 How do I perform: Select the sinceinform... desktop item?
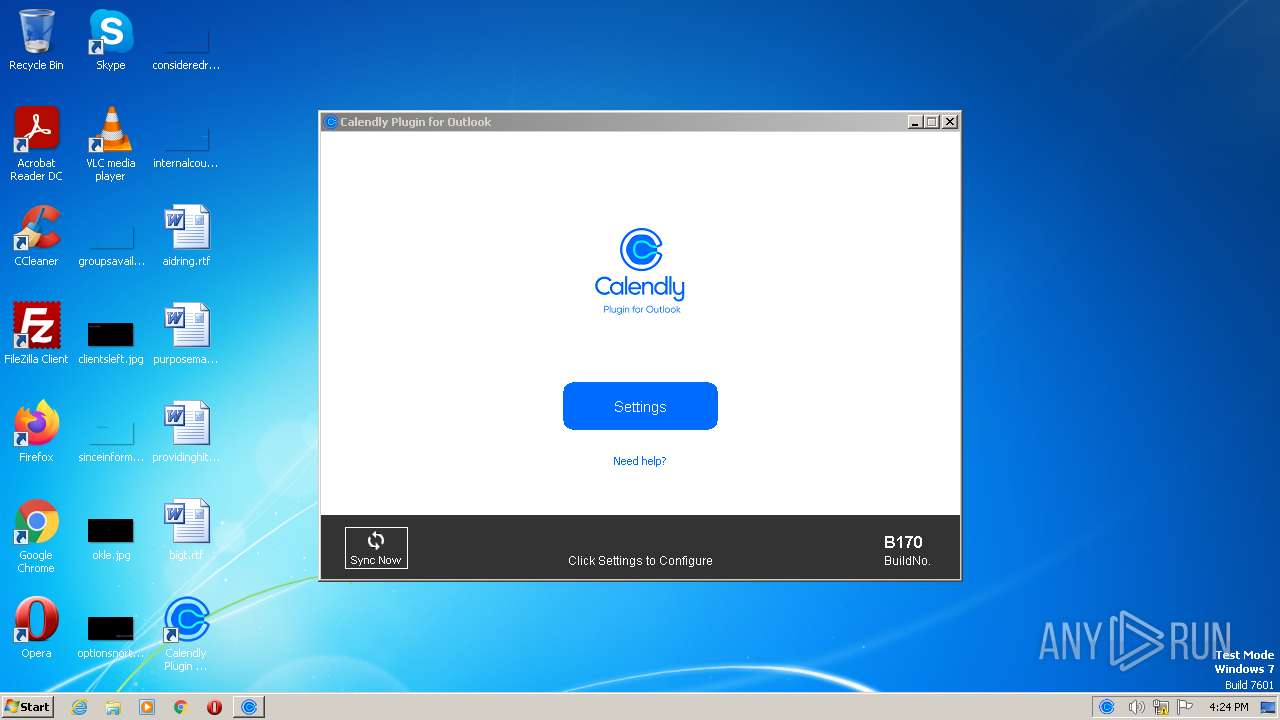pyautogui.click(x=110, y=442)
